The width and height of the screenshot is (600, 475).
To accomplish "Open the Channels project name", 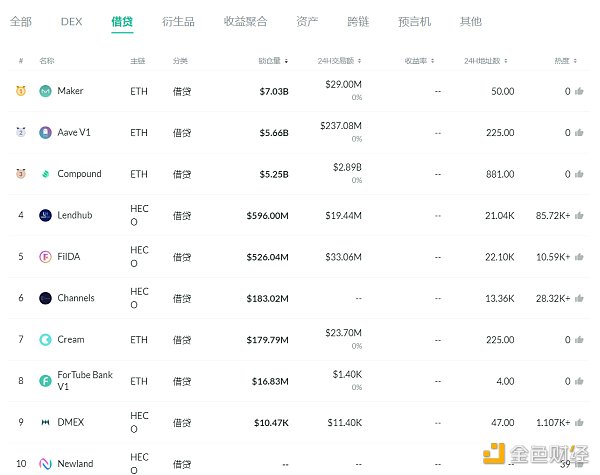I will (76, 298).
